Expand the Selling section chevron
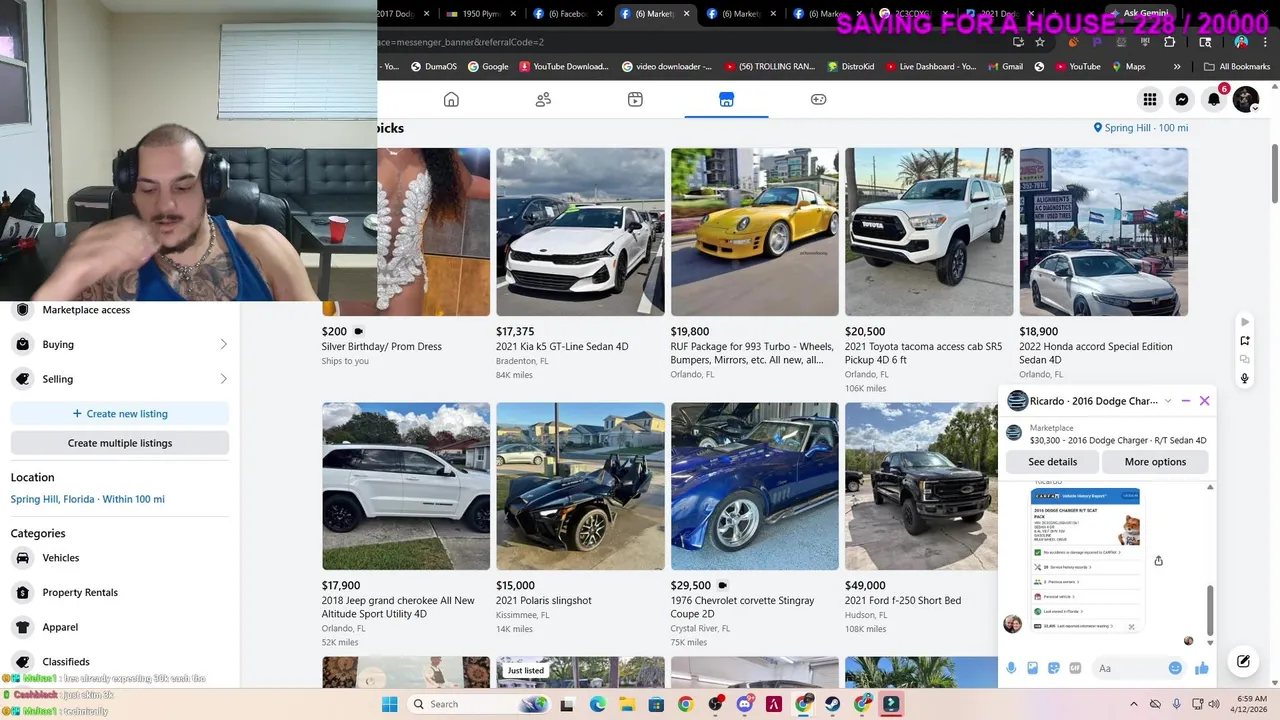 click(223, 379)
